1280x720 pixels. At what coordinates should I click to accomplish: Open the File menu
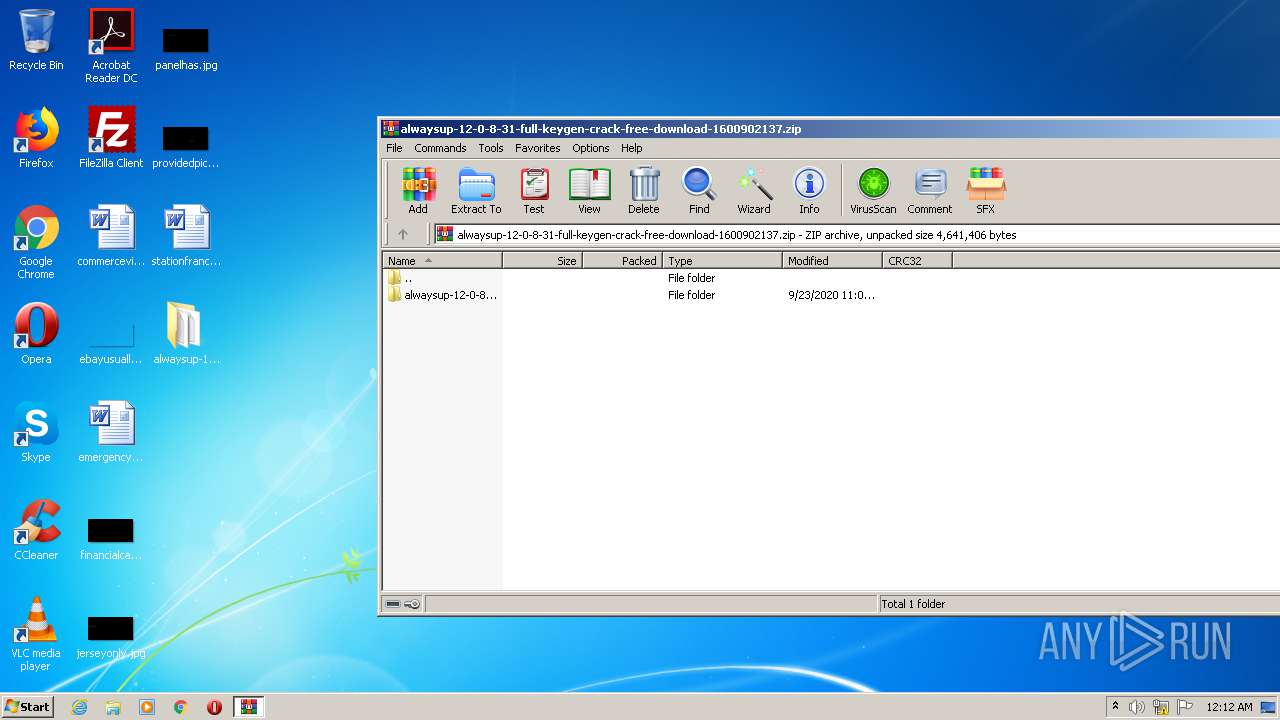pos(394,148)
